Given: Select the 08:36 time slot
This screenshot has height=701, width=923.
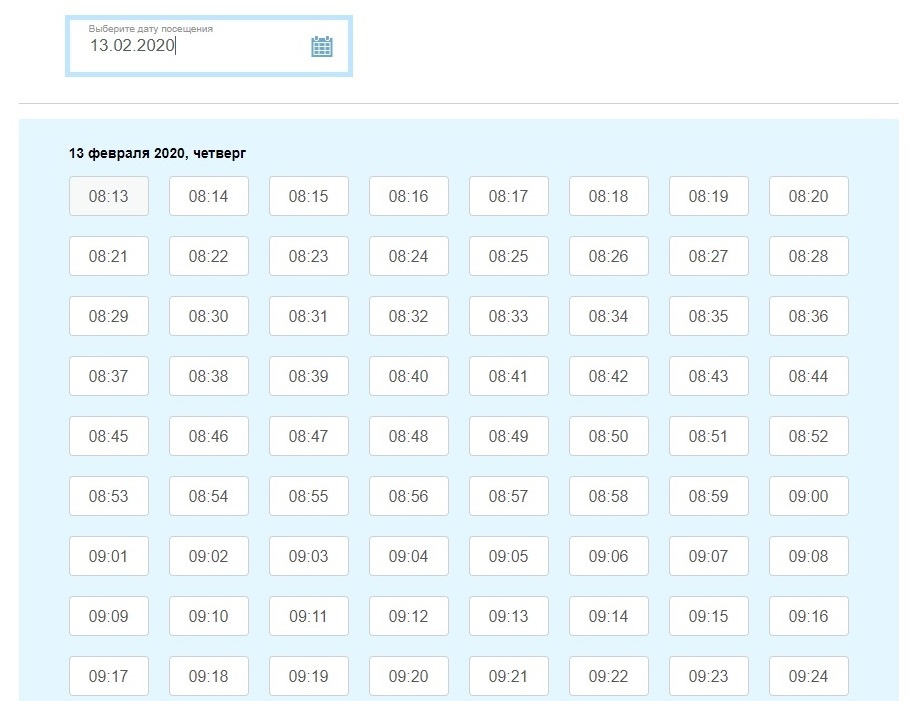Looking at the screenshot, I should (x=809, y=316).
